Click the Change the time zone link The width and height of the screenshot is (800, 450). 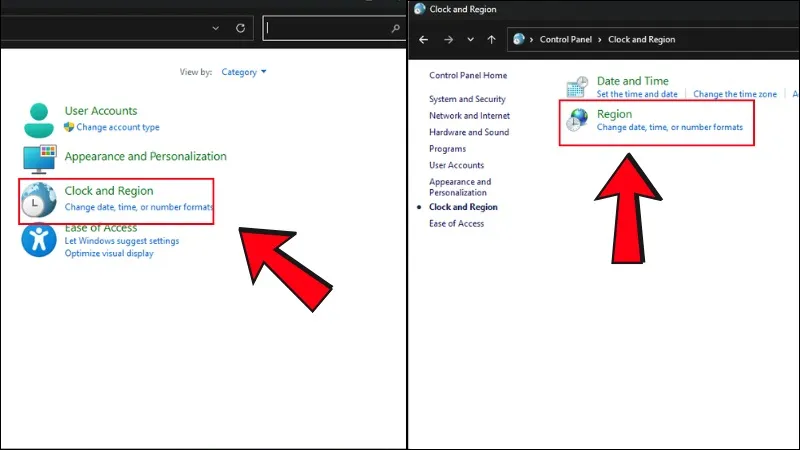(x=735, y=94)
